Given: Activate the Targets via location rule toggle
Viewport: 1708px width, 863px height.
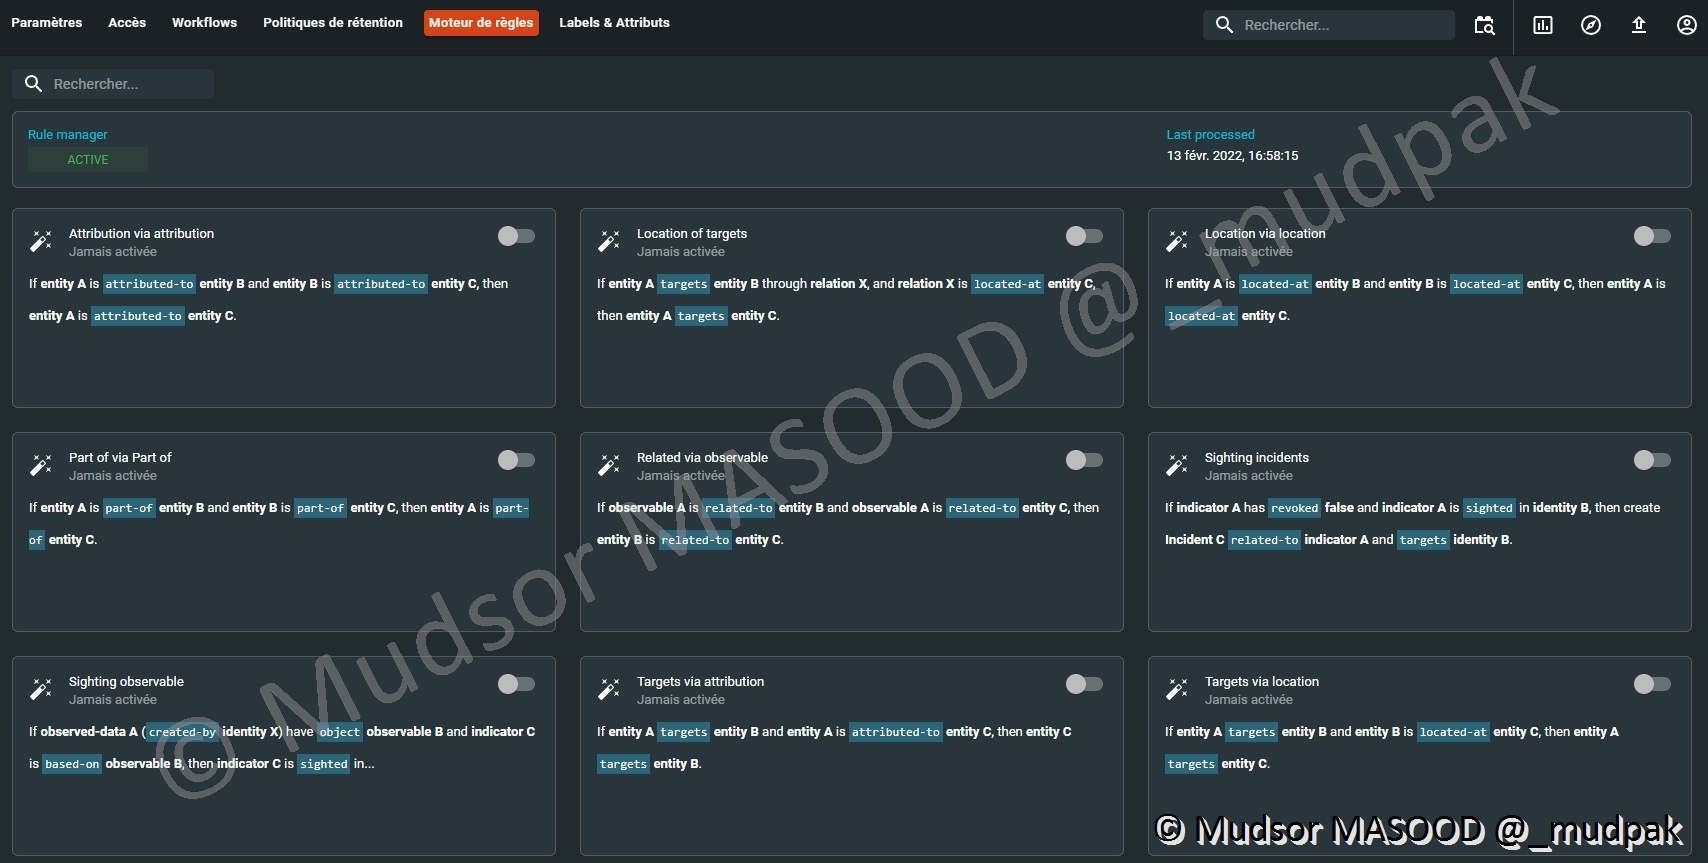Looking at the screenshot, I should pos(1652,684).
